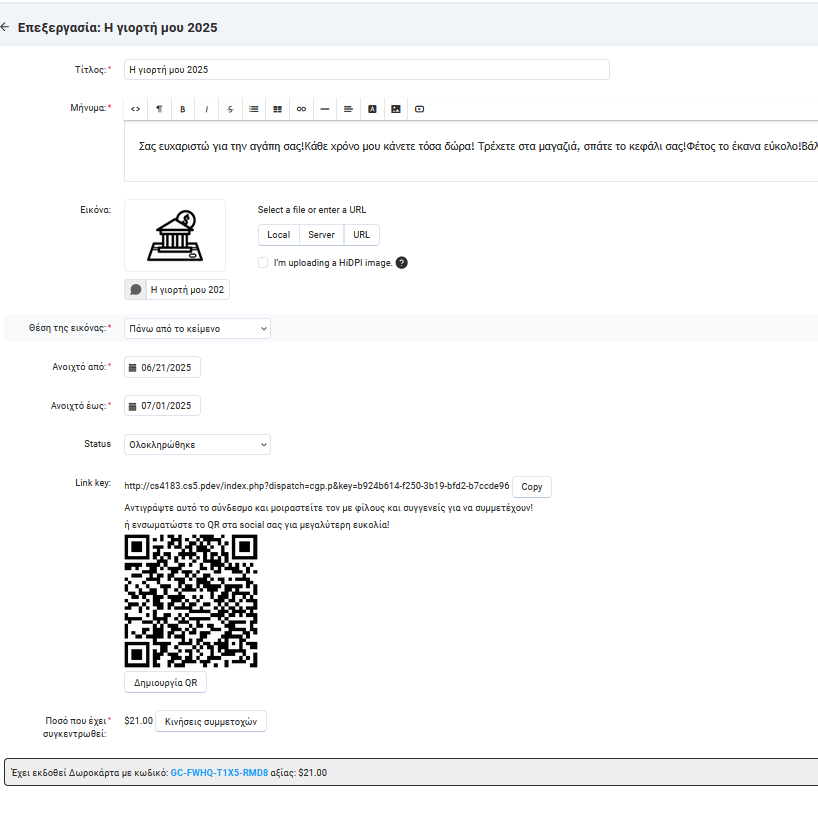The width and height of the screenshot is (818, 816).
Task: Insert a link via editor toolbar
Action: [x=301, y=109]
